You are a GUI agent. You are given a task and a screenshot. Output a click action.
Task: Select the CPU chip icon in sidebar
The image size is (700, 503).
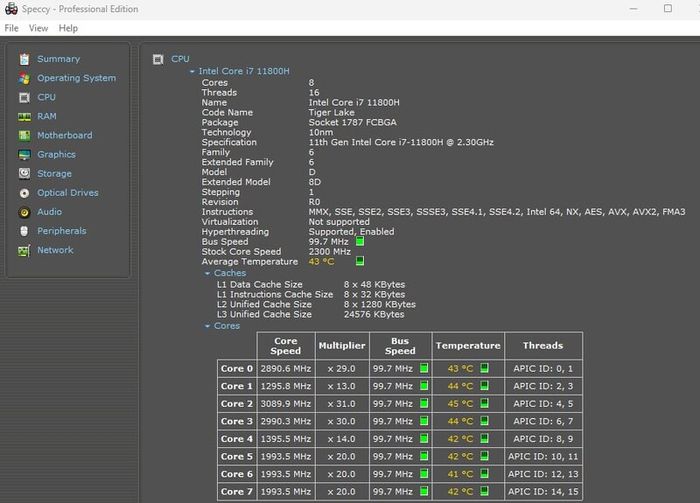tap(24, 98)
